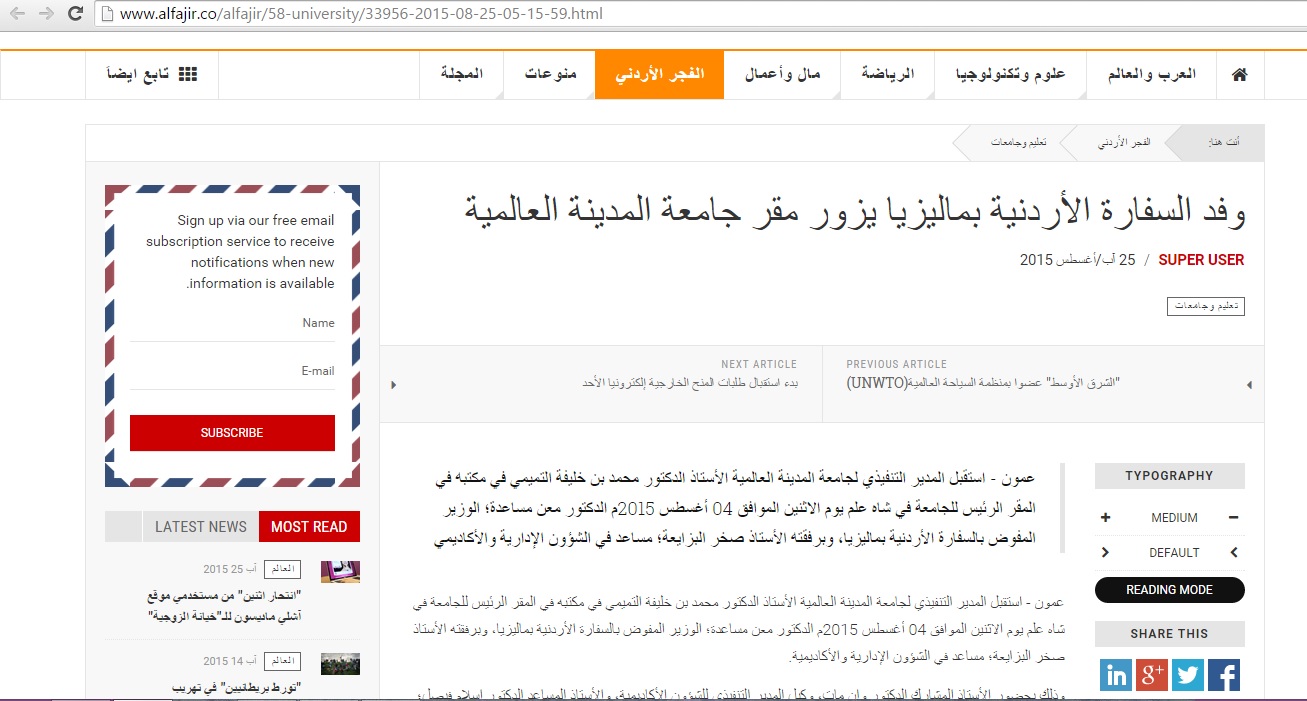Click the E-mail input field
The width and height of the screenshot is (1307, 701).
pyautogui.click(x=232, y=372)
